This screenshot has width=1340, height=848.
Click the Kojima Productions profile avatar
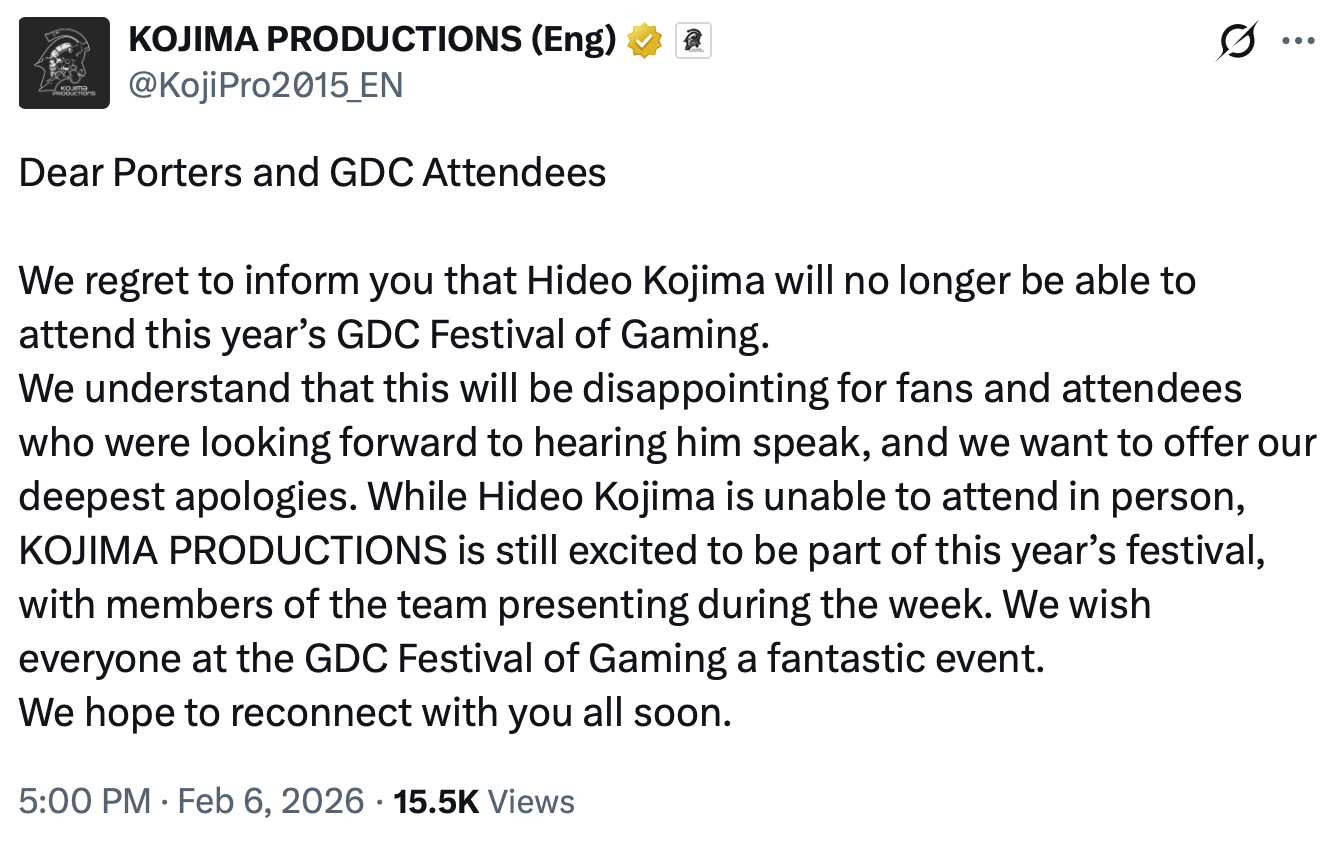(64, 64)
